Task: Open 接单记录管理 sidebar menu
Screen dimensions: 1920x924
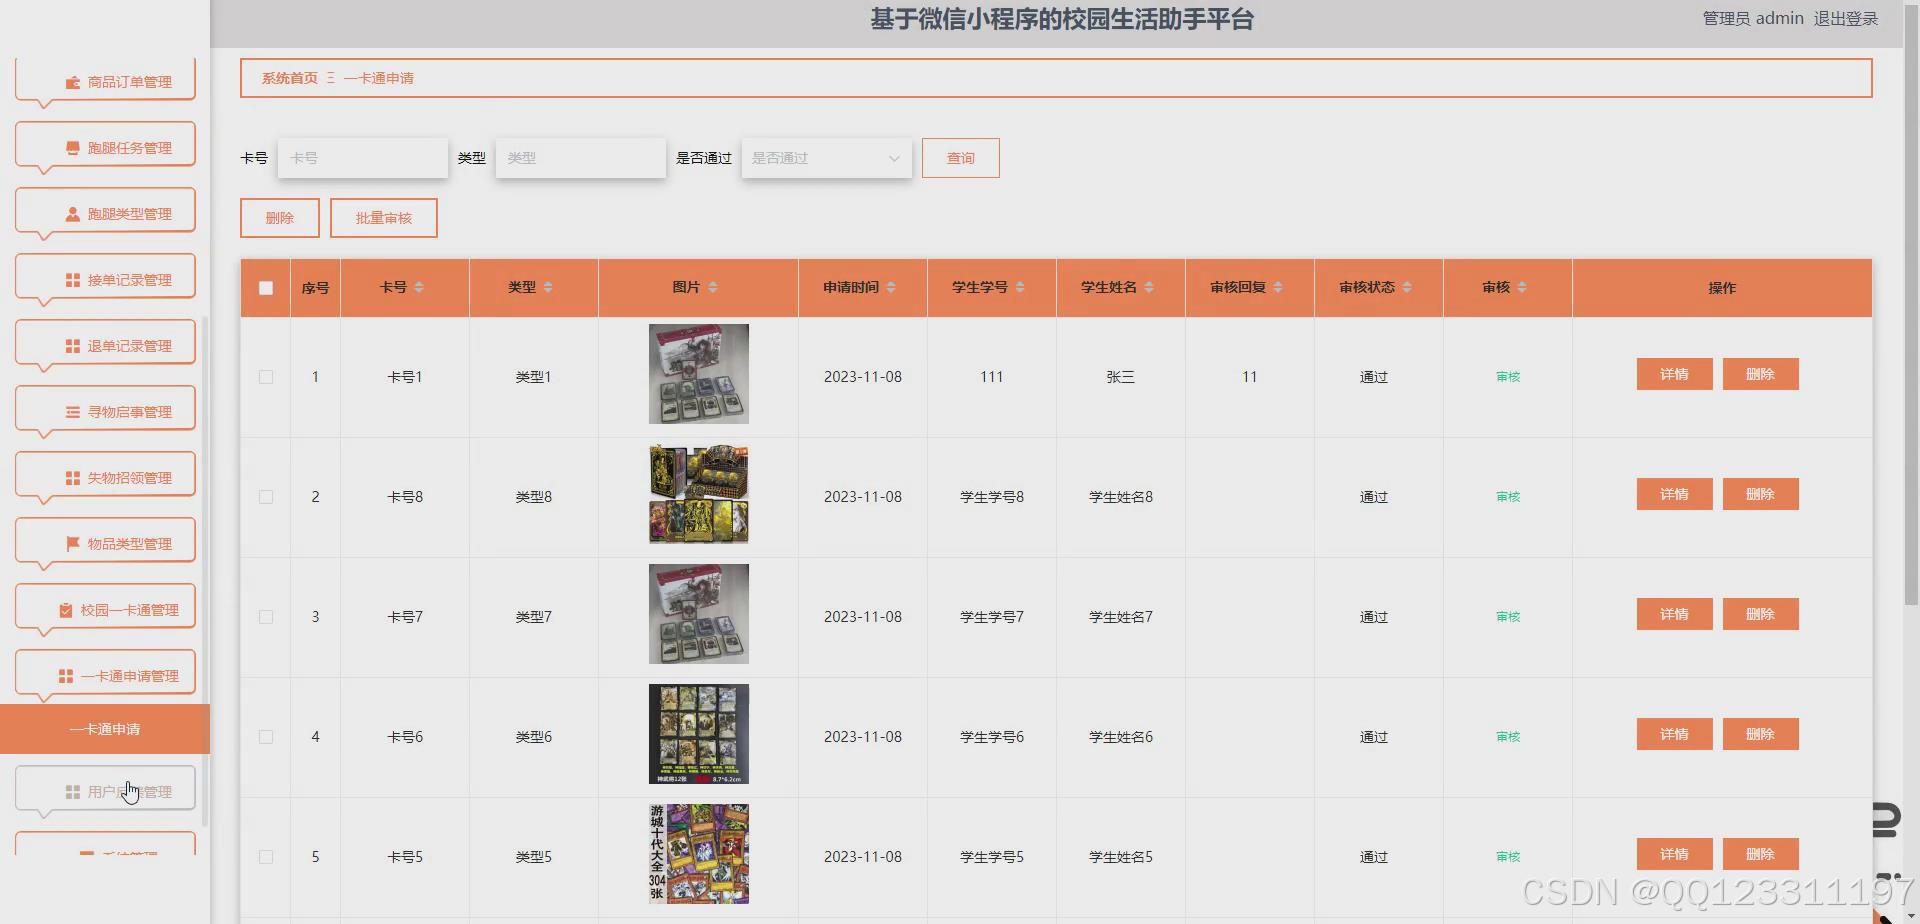Action: (105, 278)
